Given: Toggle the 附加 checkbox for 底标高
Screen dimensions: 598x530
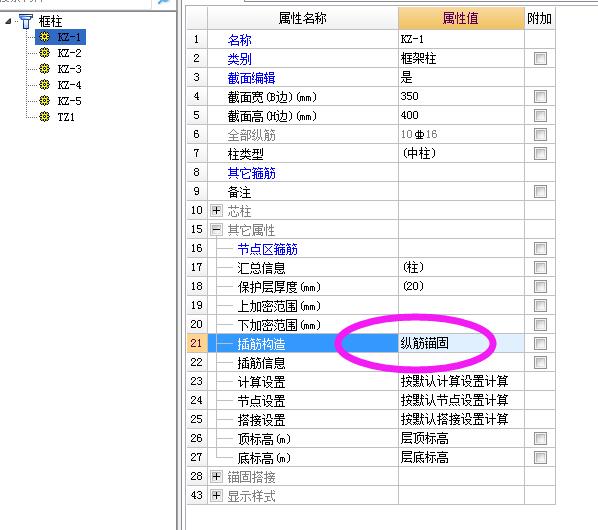Looking at the screenshot, I should tap(540, 457).
